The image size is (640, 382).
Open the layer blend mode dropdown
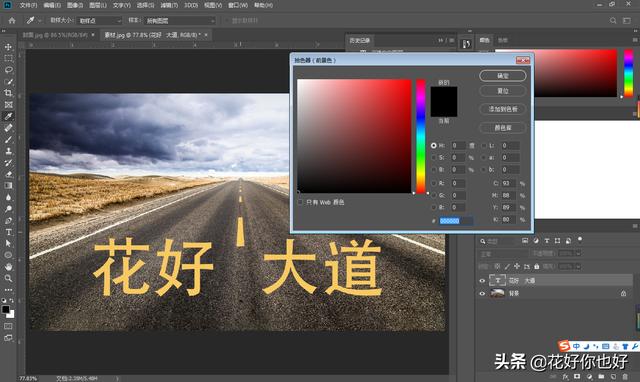[x=504, y=254]
